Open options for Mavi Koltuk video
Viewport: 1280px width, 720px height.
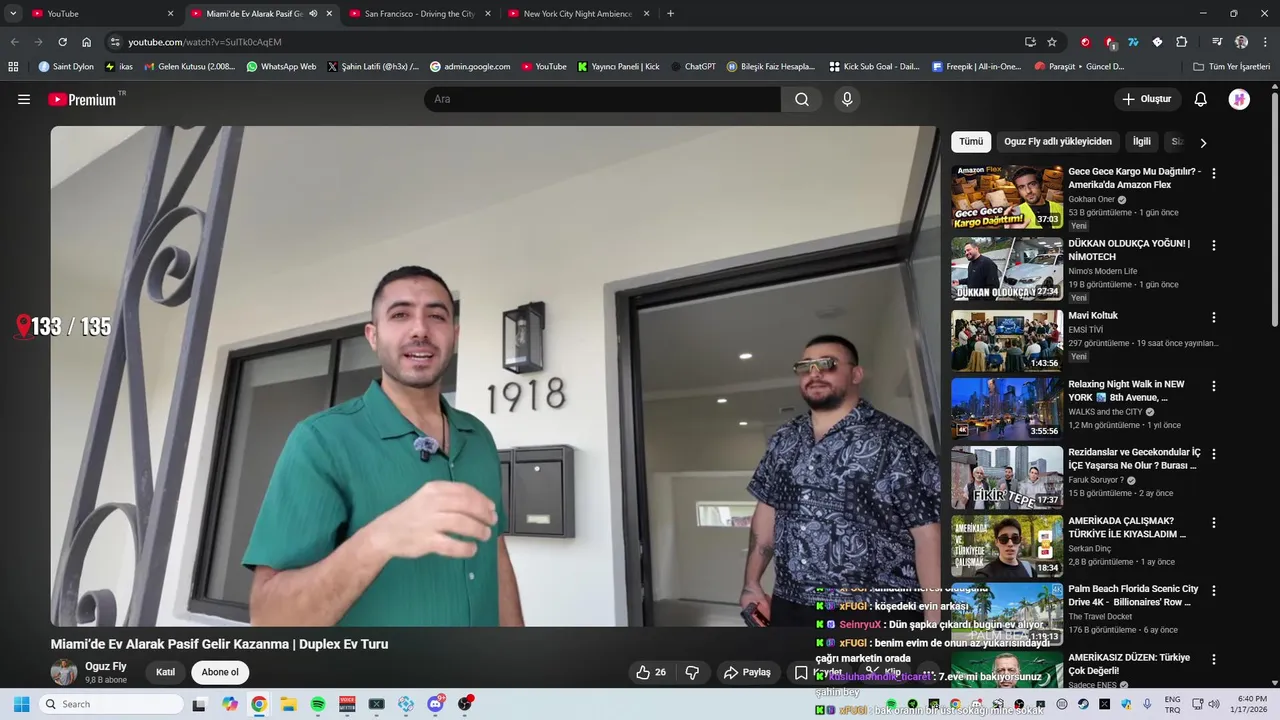point(1214,317)
